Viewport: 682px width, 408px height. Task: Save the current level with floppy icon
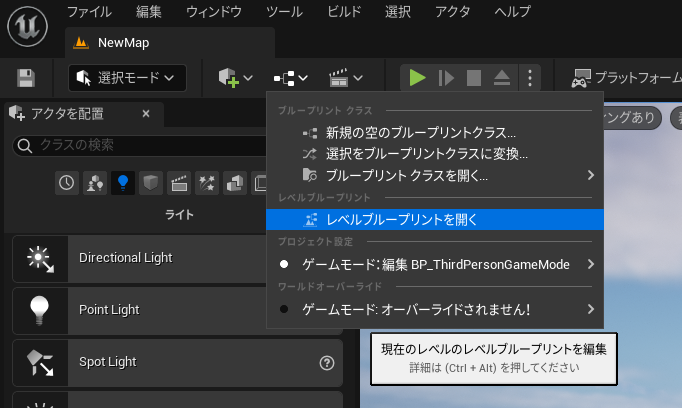[26, 78]
